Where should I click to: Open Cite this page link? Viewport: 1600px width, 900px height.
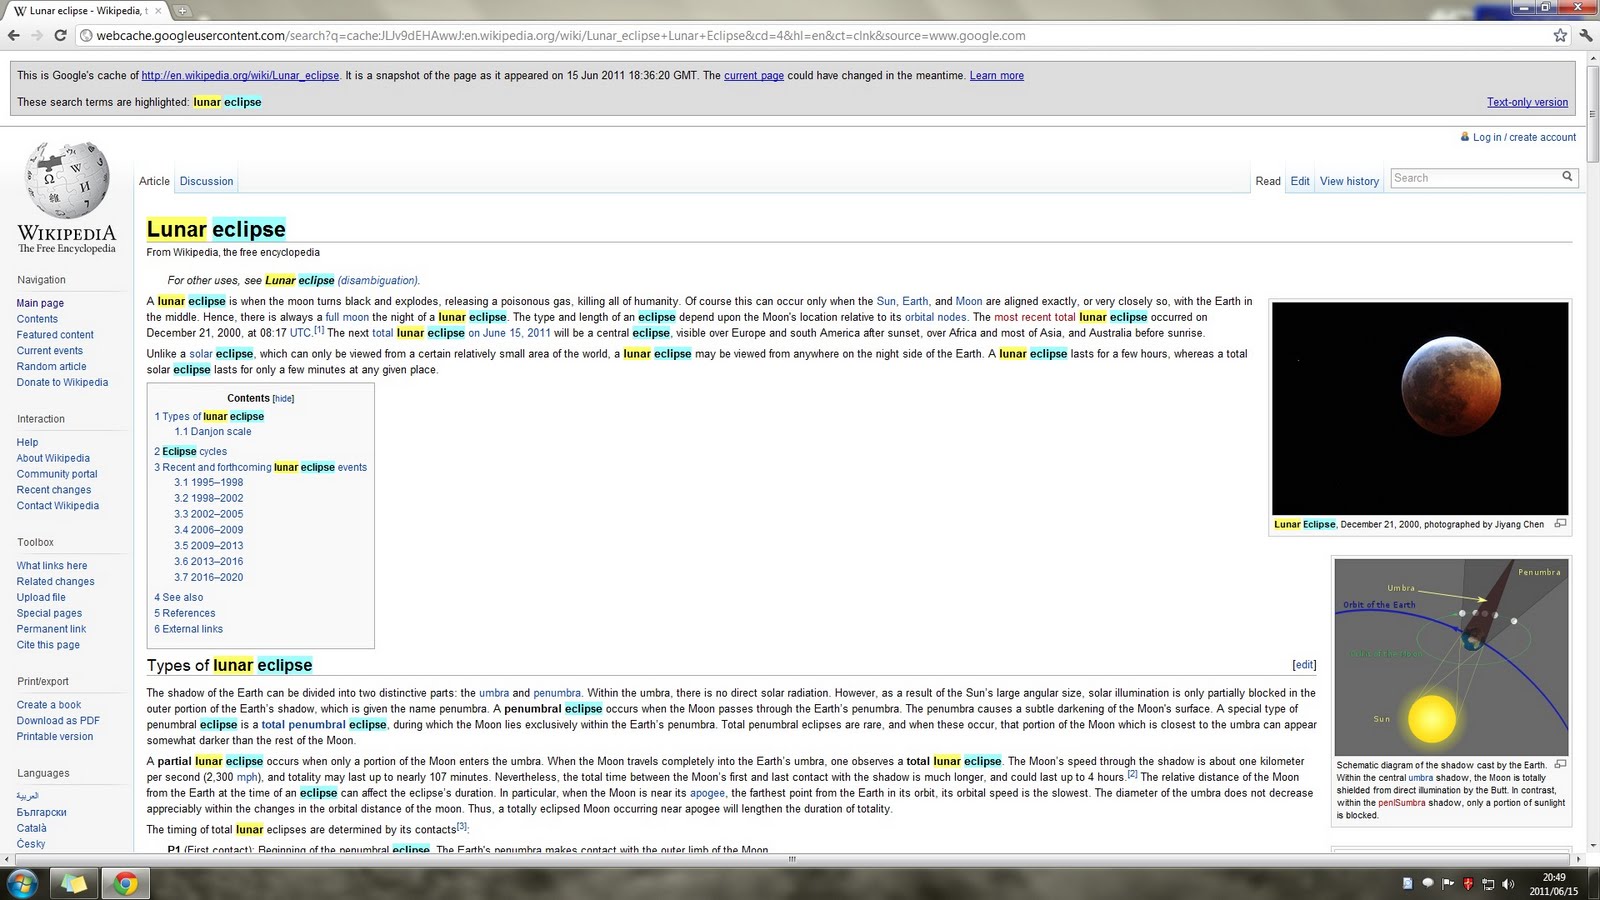click(48, 645)
